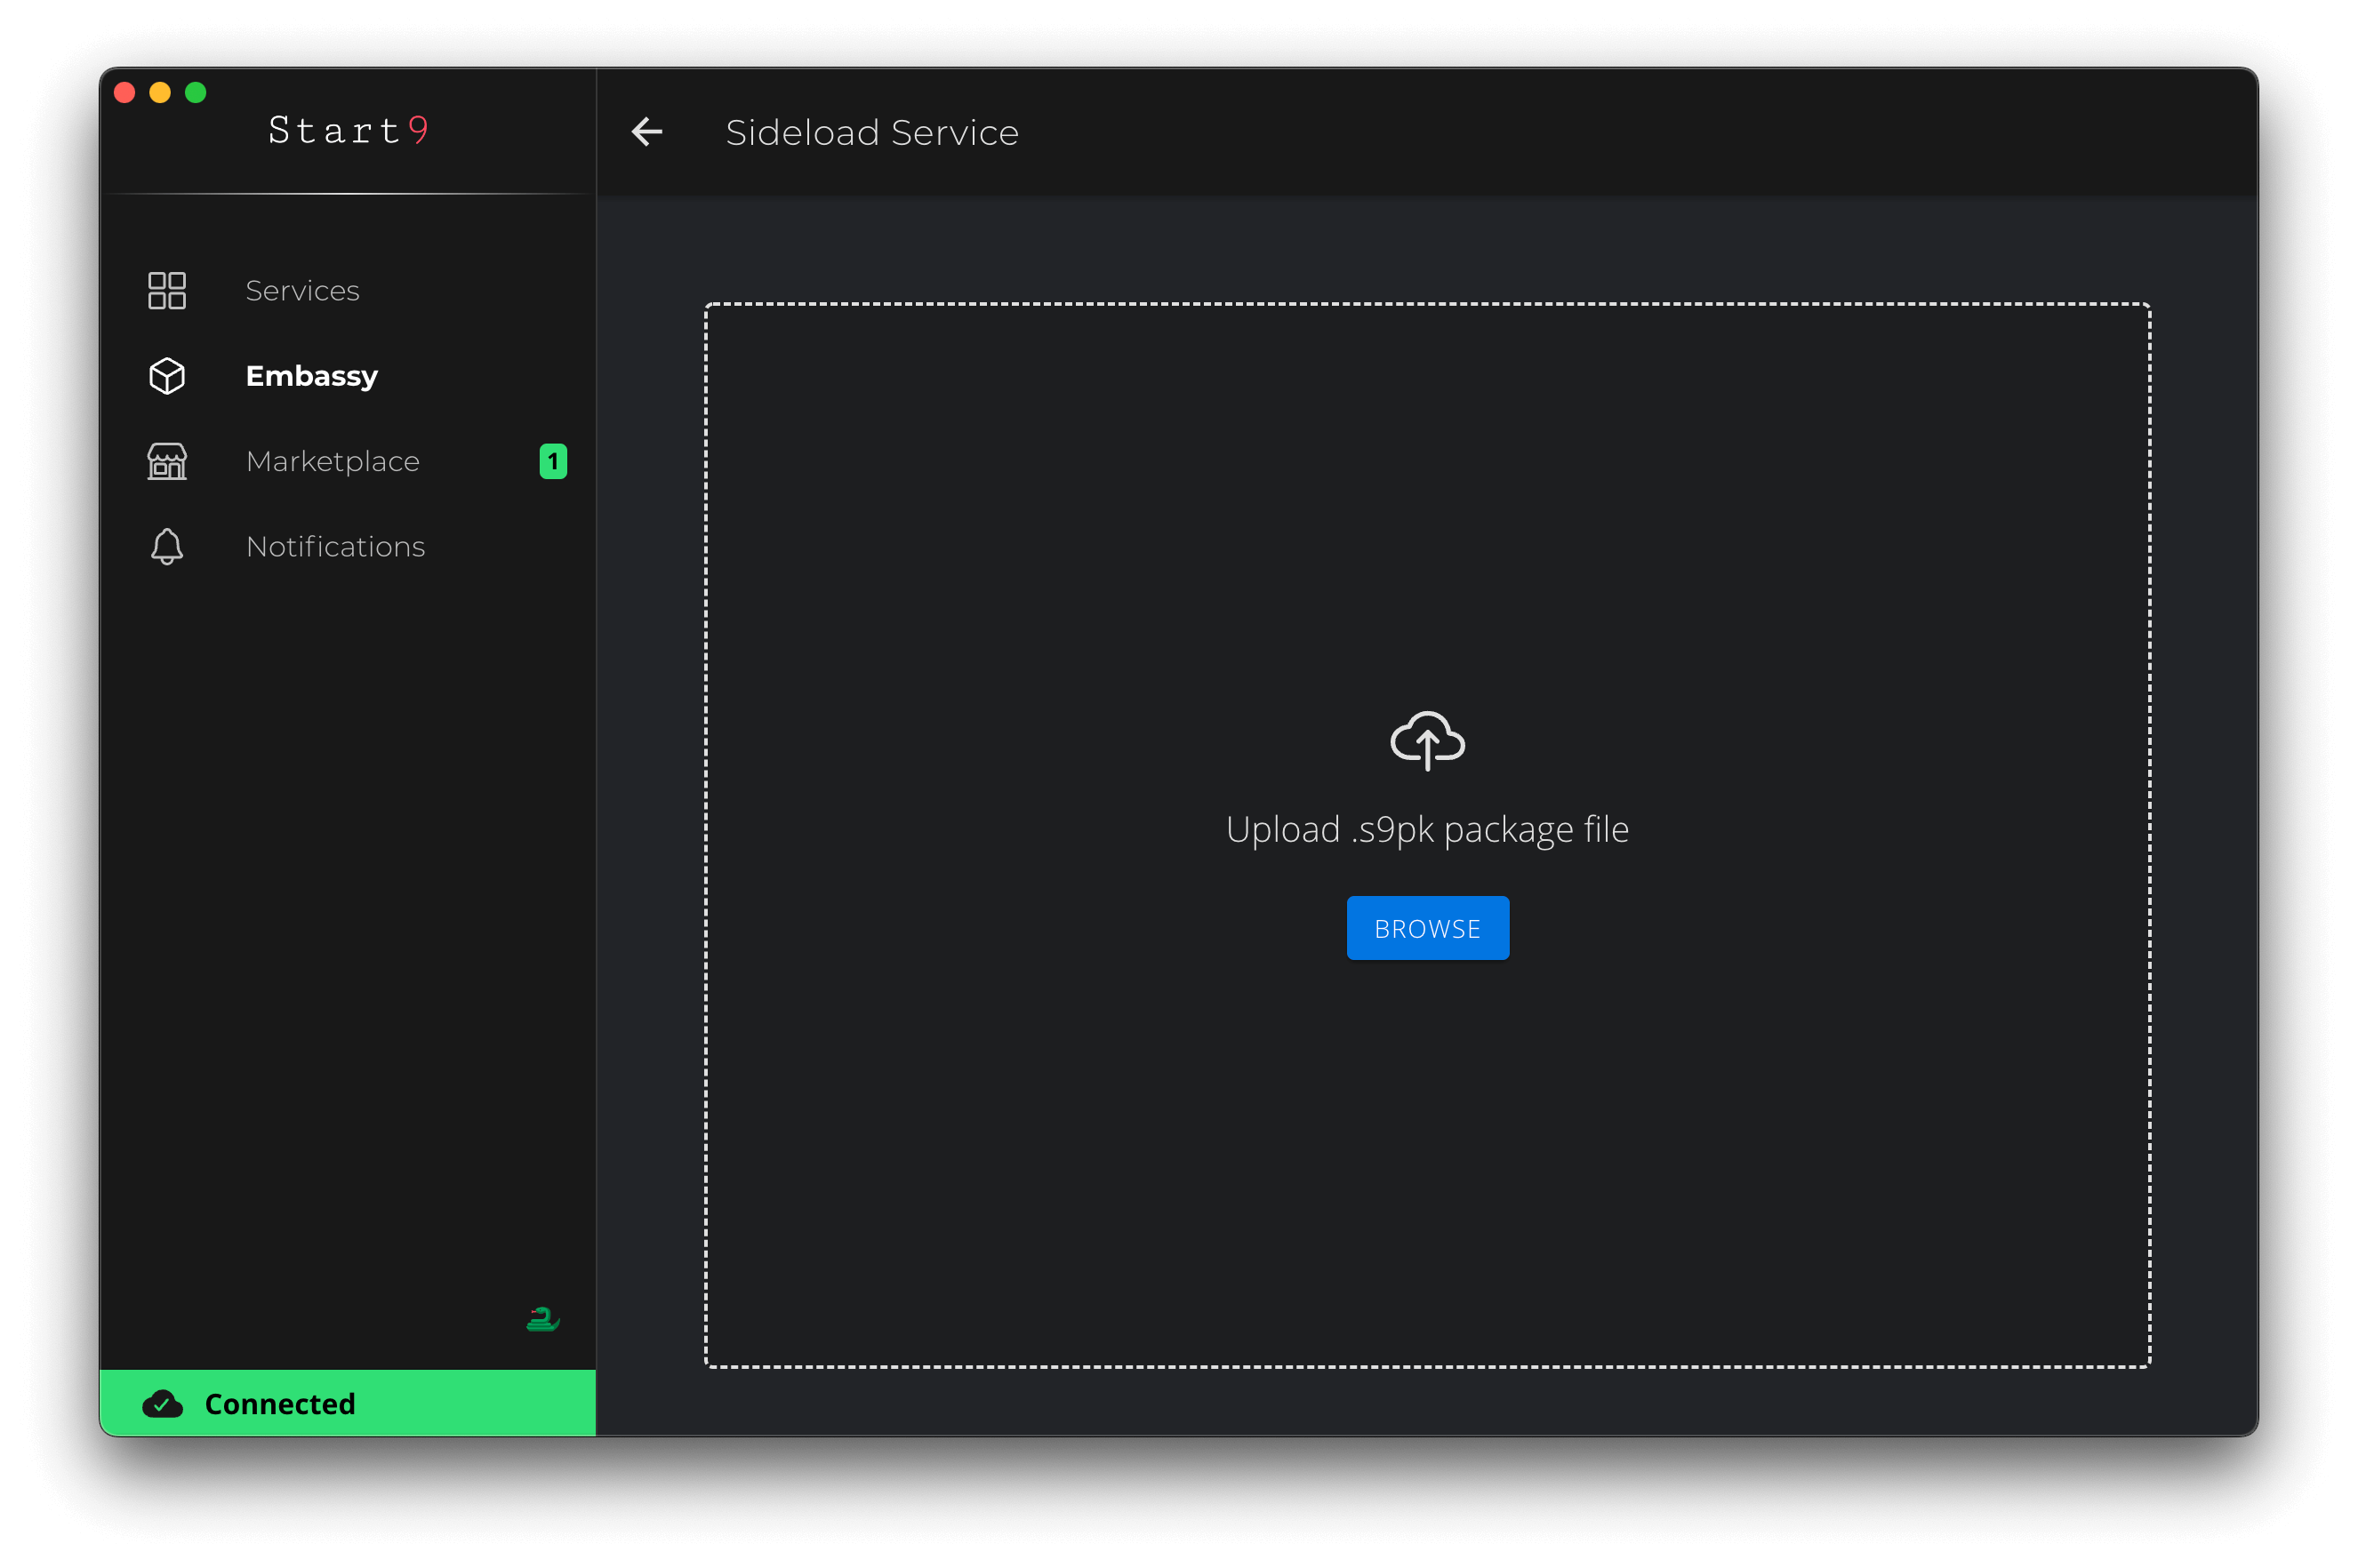Select the Marketplace label
The width and height of the screenshot is (2358, 1568).
pos(333,461)
